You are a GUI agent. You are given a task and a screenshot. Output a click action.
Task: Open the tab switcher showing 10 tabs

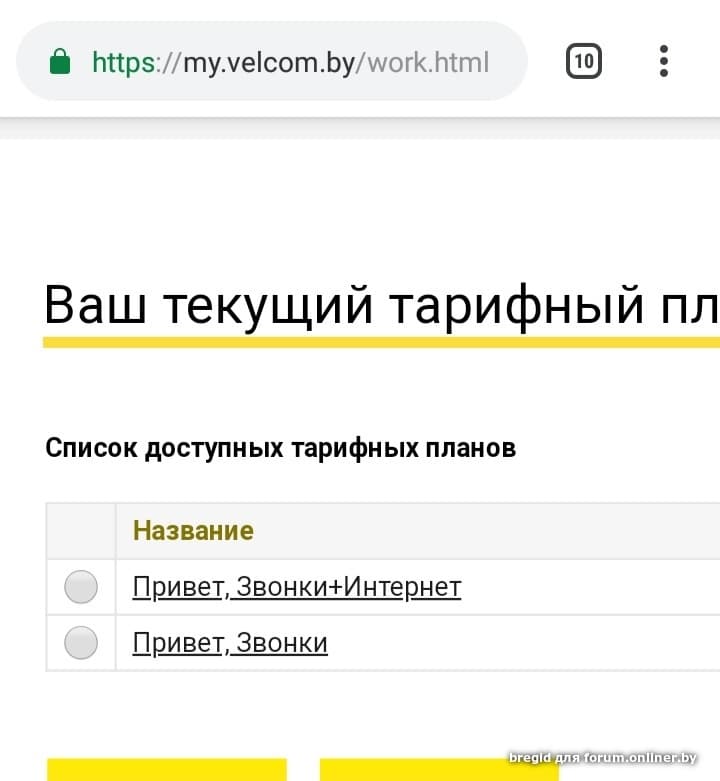coord(584,62)
